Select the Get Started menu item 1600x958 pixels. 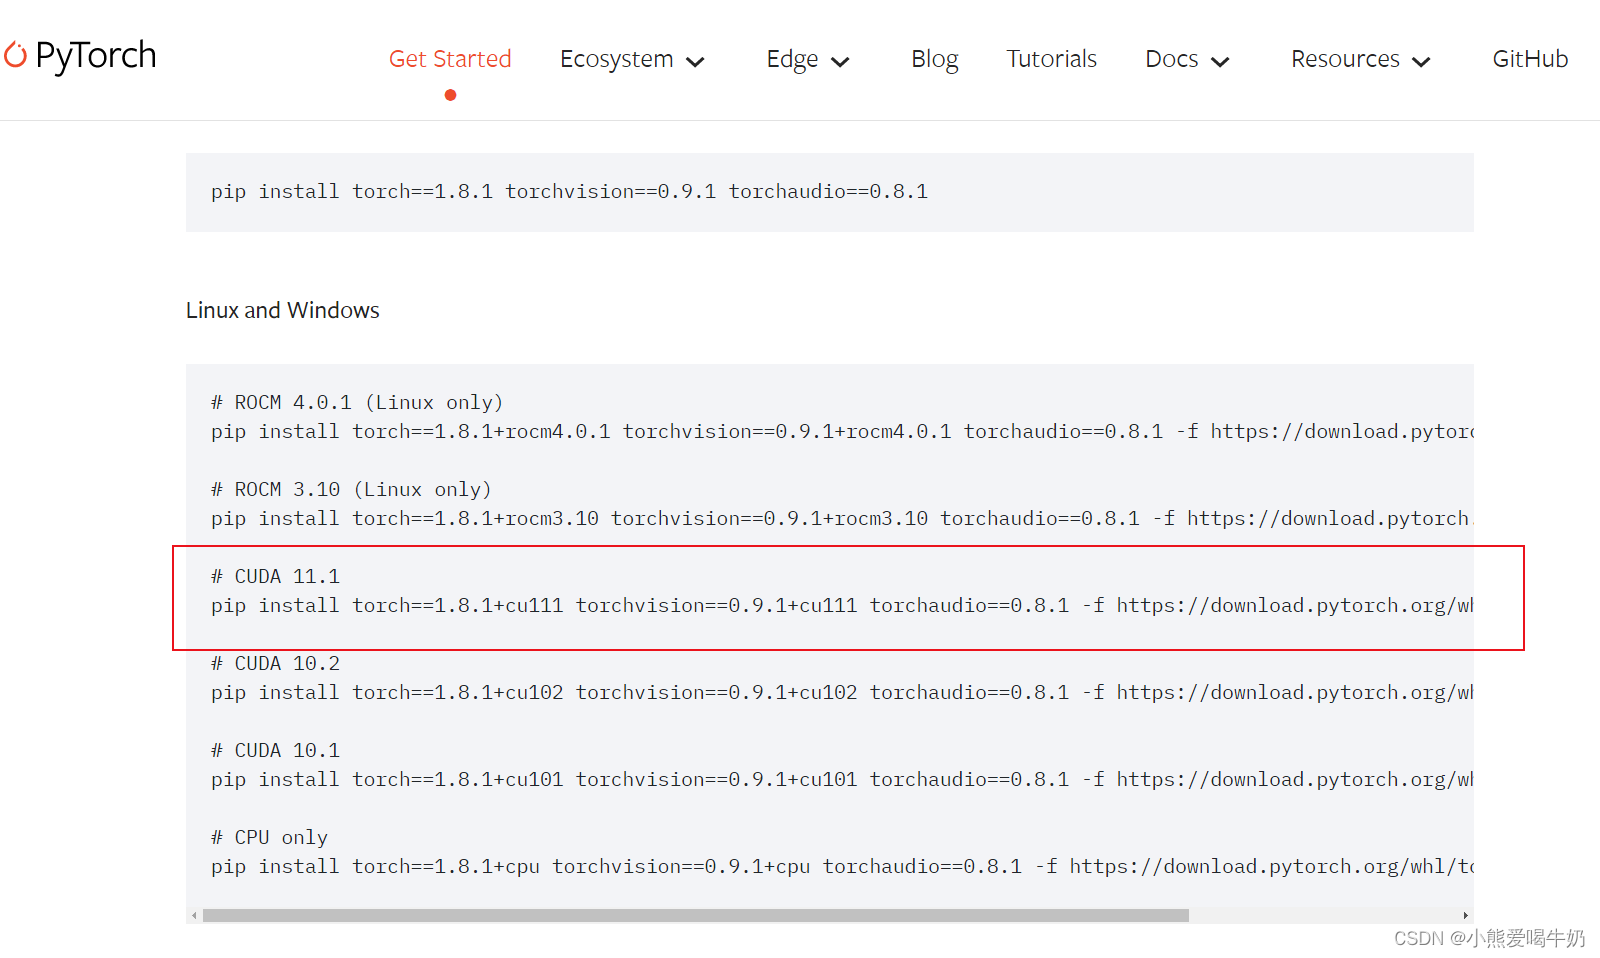point(450,59)
